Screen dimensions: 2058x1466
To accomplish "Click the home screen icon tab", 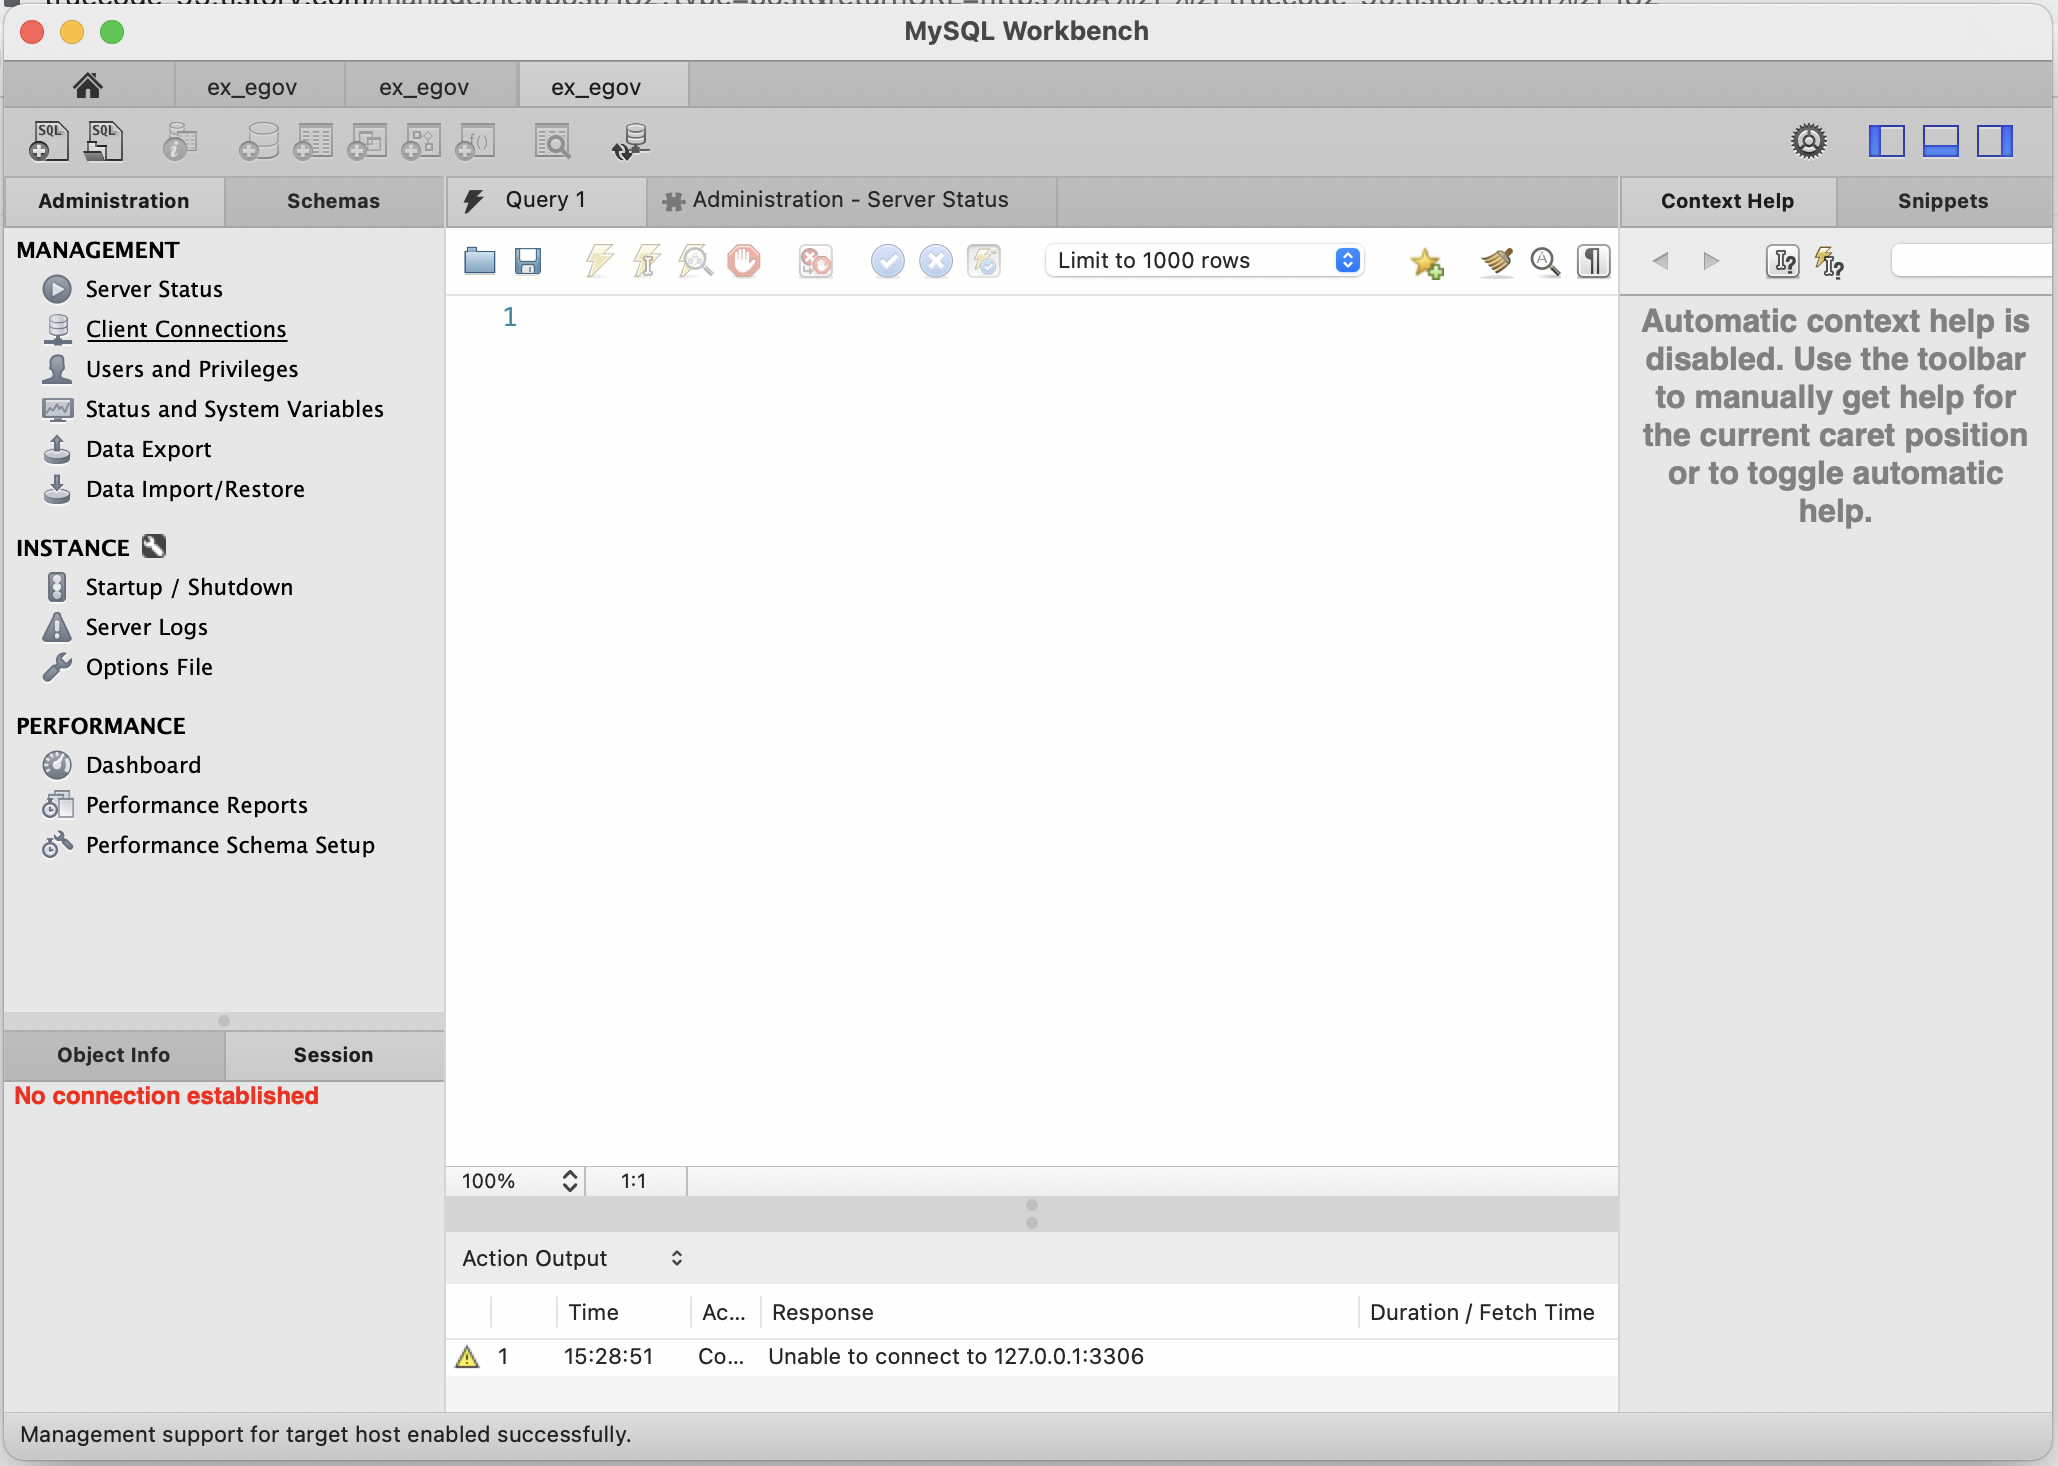I will (88, 86).
